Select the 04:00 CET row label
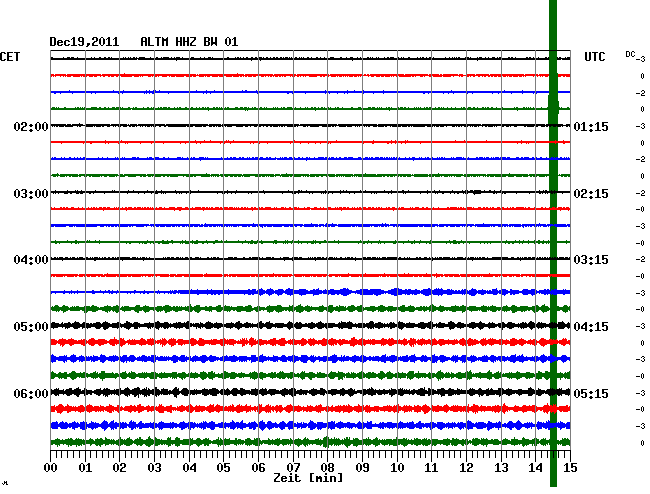The image size is (650, 494). click(31, 260)
